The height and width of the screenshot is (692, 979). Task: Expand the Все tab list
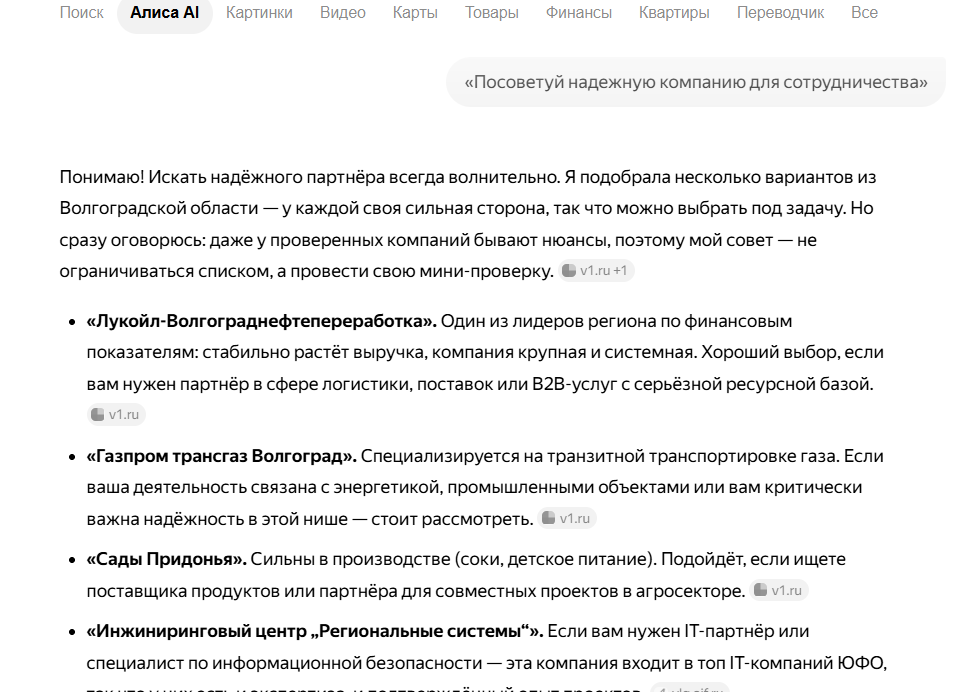[865, 12]
